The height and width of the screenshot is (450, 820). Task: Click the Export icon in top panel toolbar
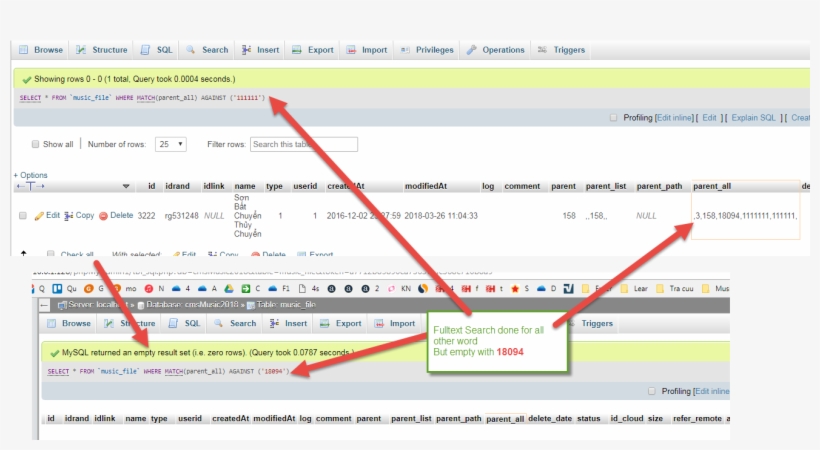pyautogui.click(x=298, y=50)
